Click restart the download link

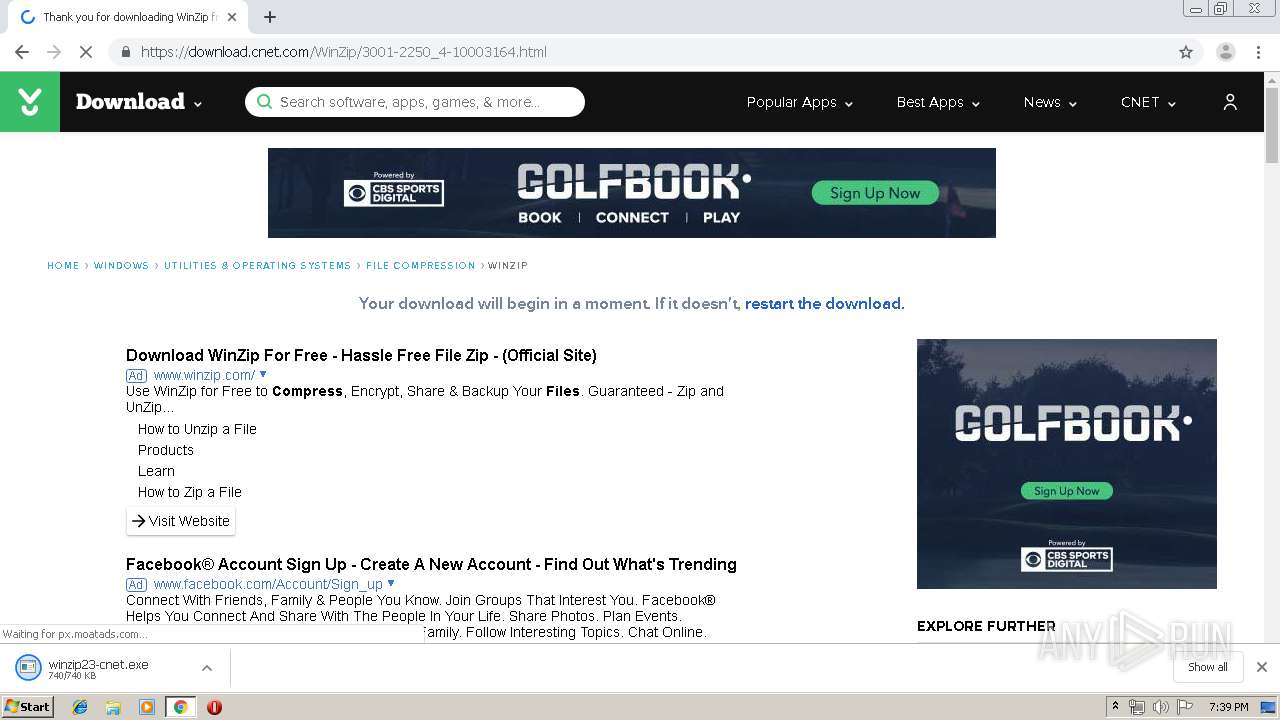tap(823, 304)
